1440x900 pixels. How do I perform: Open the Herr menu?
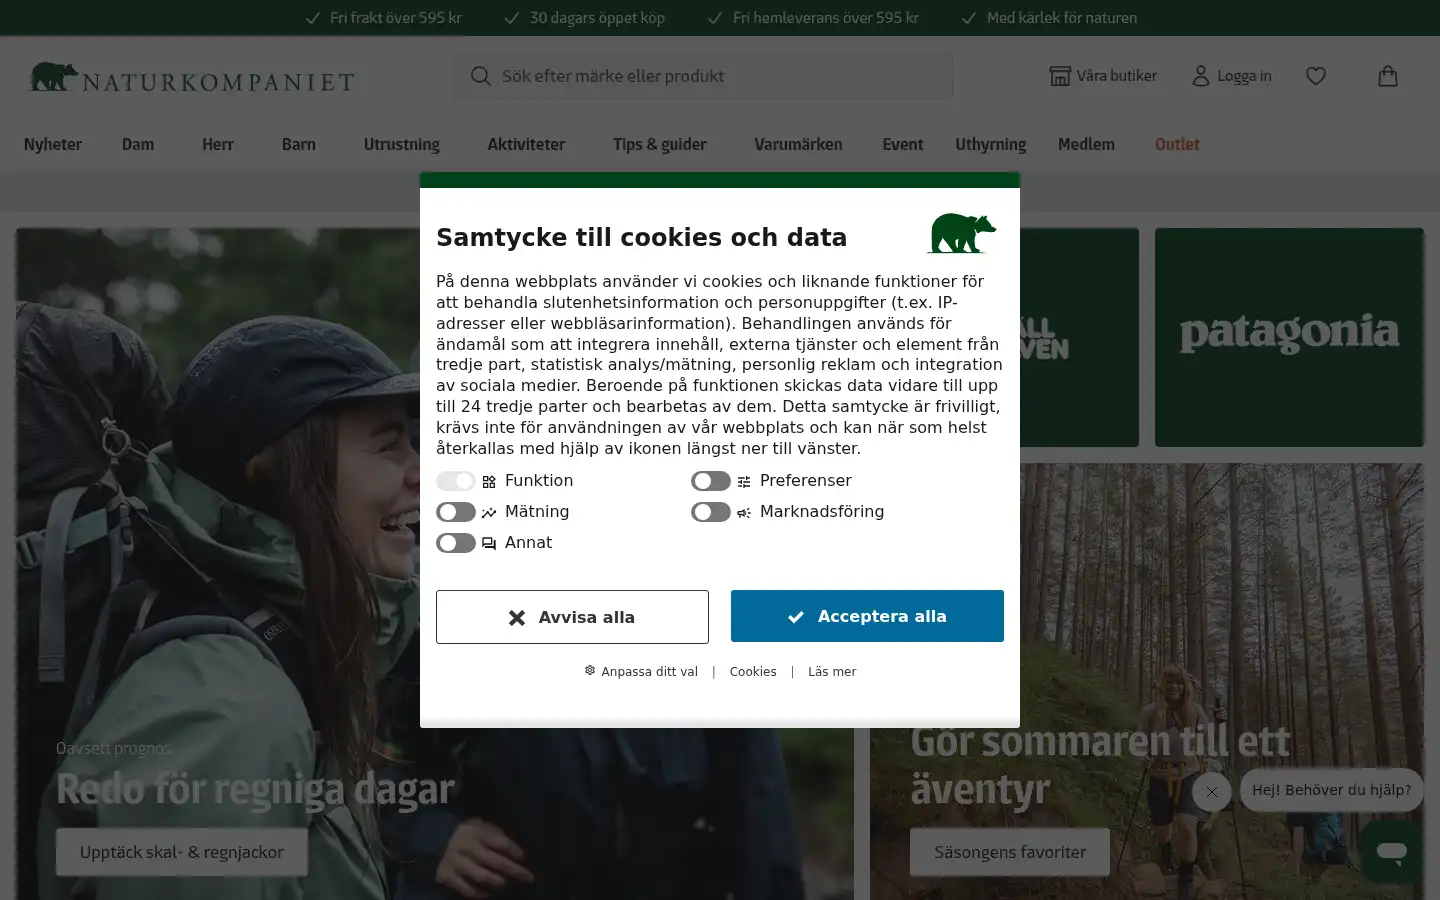[x=218, y=144]
